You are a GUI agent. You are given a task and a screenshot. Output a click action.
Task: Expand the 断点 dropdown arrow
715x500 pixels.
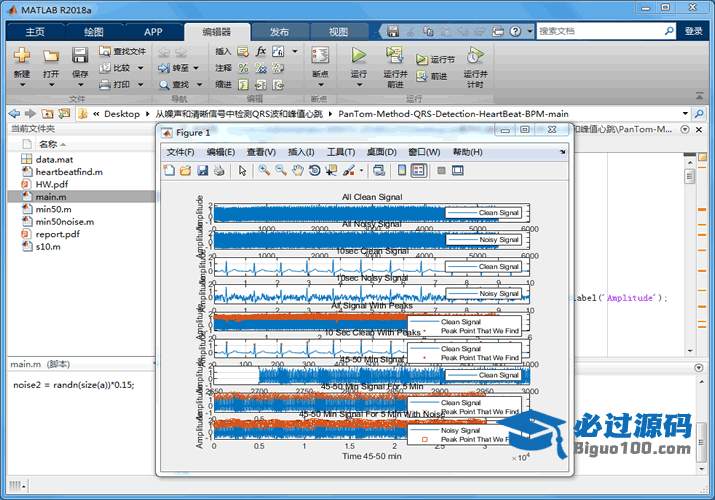click(x=321, y=85)
